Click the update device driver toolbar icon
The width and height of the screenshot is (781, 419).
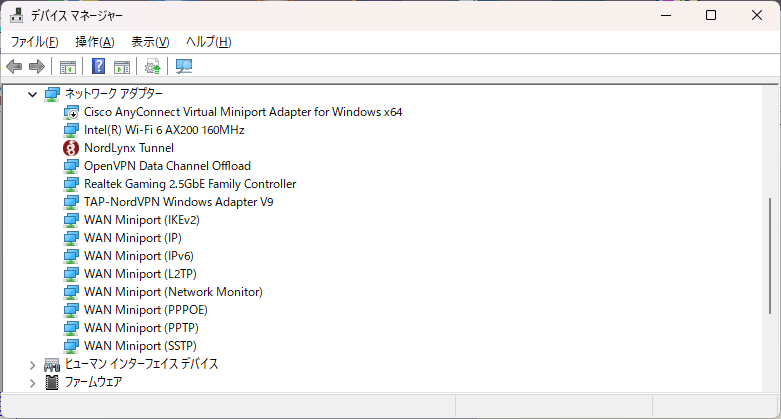point(152,67)
